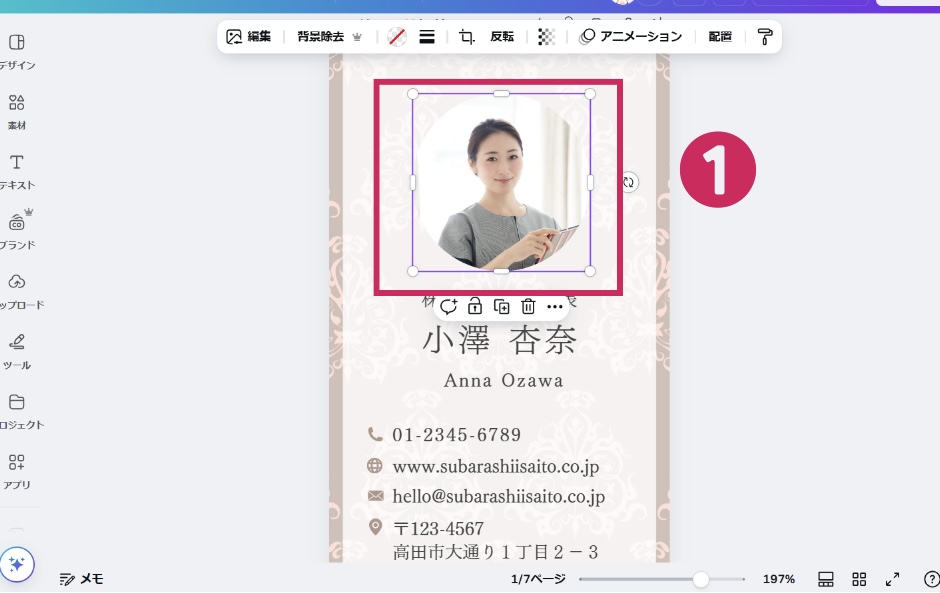Open the Canva AI assistant sparkle button
The width and height of the screenshot is (940, 593).
pos(18,565)
